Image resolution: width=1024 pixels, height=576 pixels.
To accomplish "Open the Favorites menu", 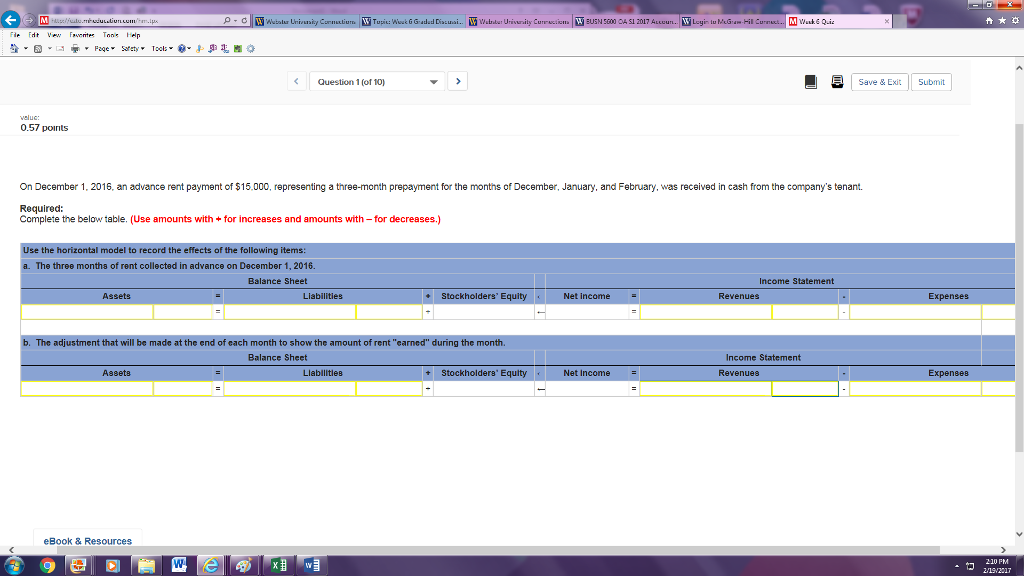I will click(82, 35).
